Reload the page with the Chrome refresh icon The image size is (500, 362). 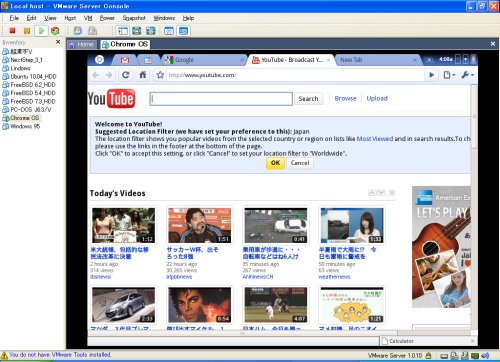[126, 75]
